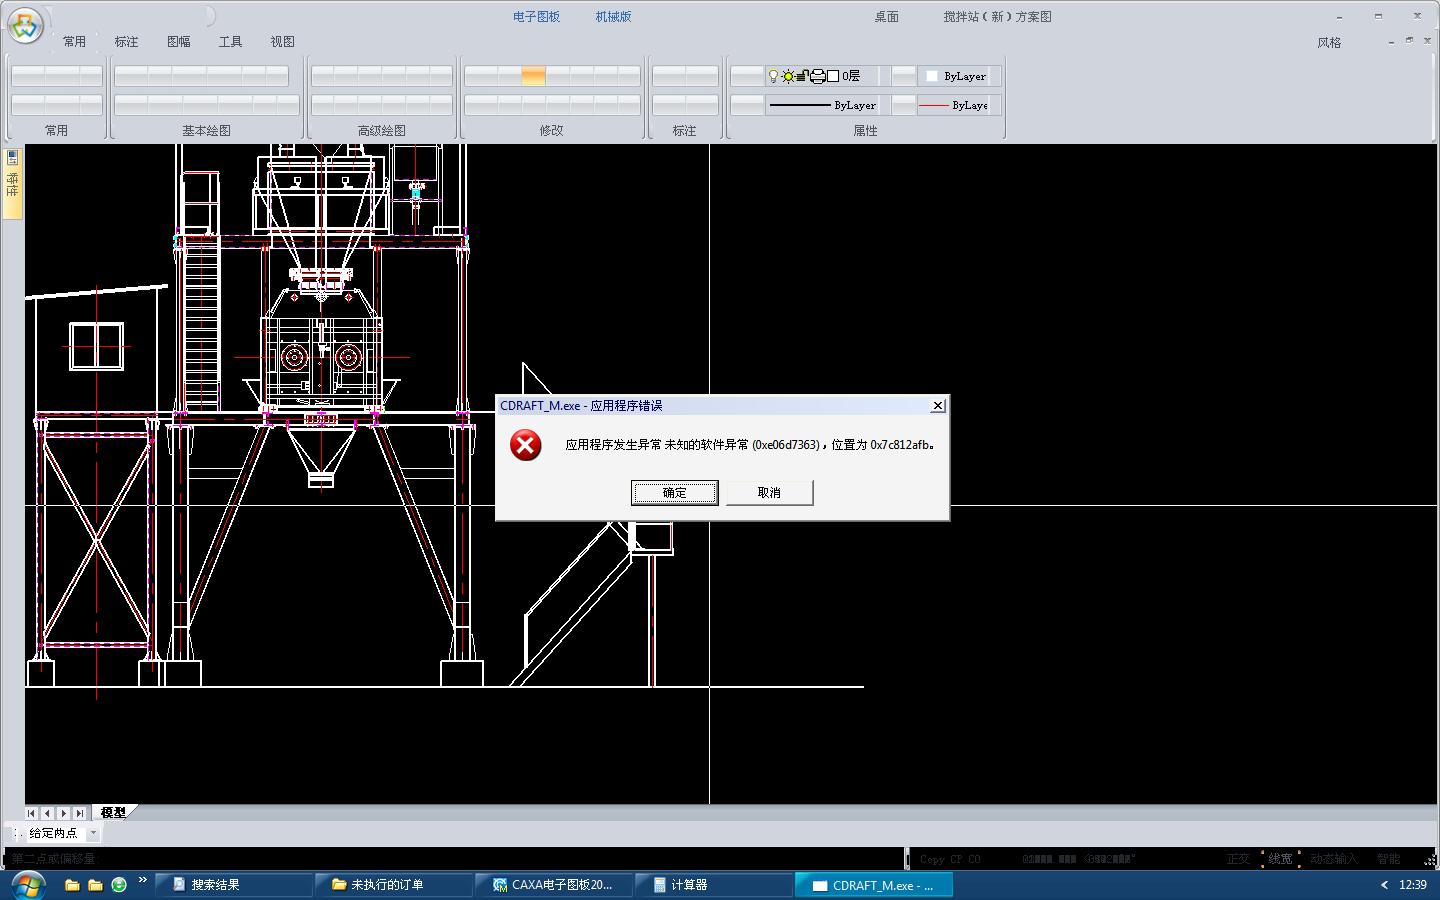Toggle 动态输入 dynamic input

coord(1334,859)
